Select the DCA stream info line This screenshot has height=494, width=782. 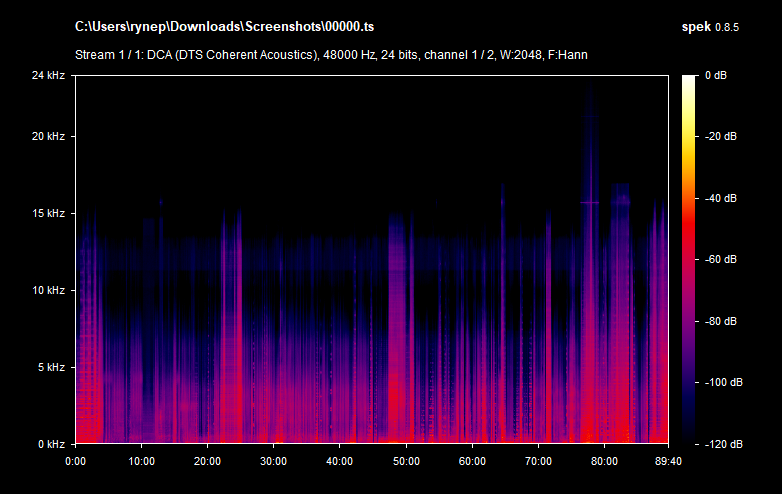(x=331, y=54)
